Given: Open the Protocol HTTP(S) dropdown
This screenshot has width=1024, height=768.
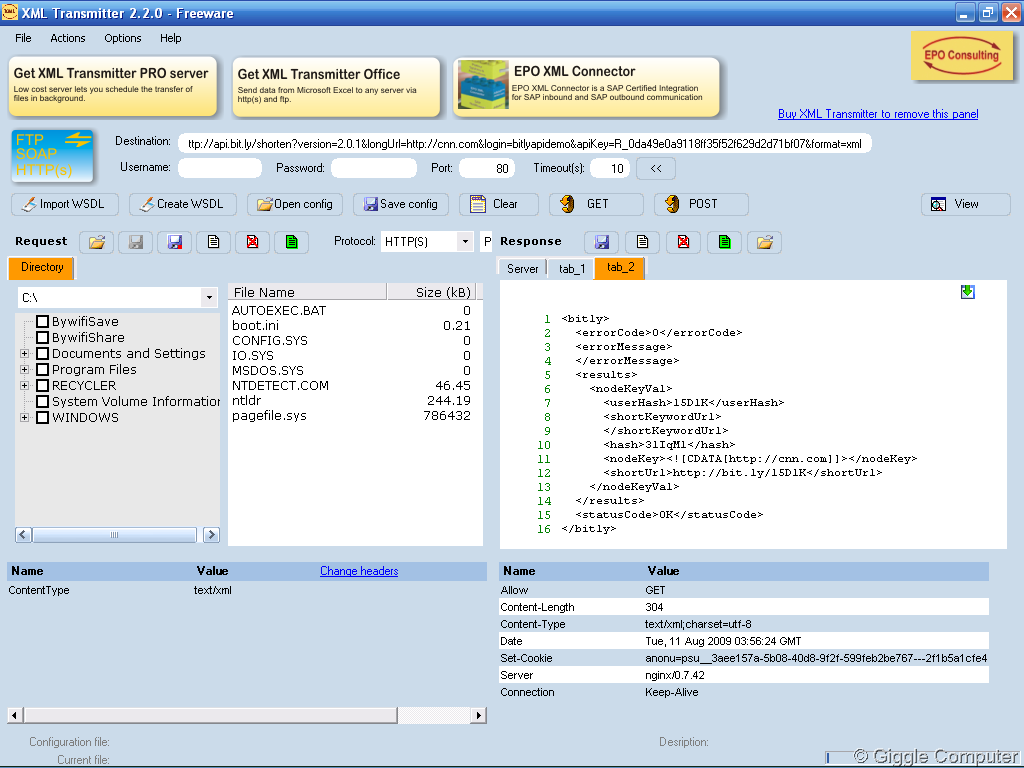Looking at the screenshot, I should click(465, 242).
